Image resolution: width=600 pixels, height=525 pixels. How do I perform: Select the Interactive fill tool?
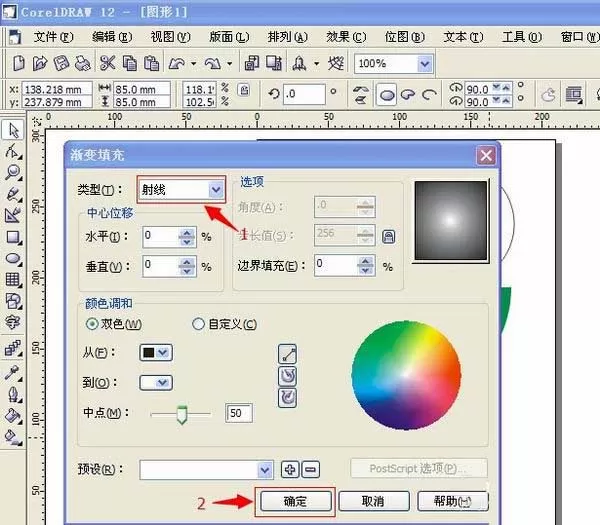coord(13,437)
